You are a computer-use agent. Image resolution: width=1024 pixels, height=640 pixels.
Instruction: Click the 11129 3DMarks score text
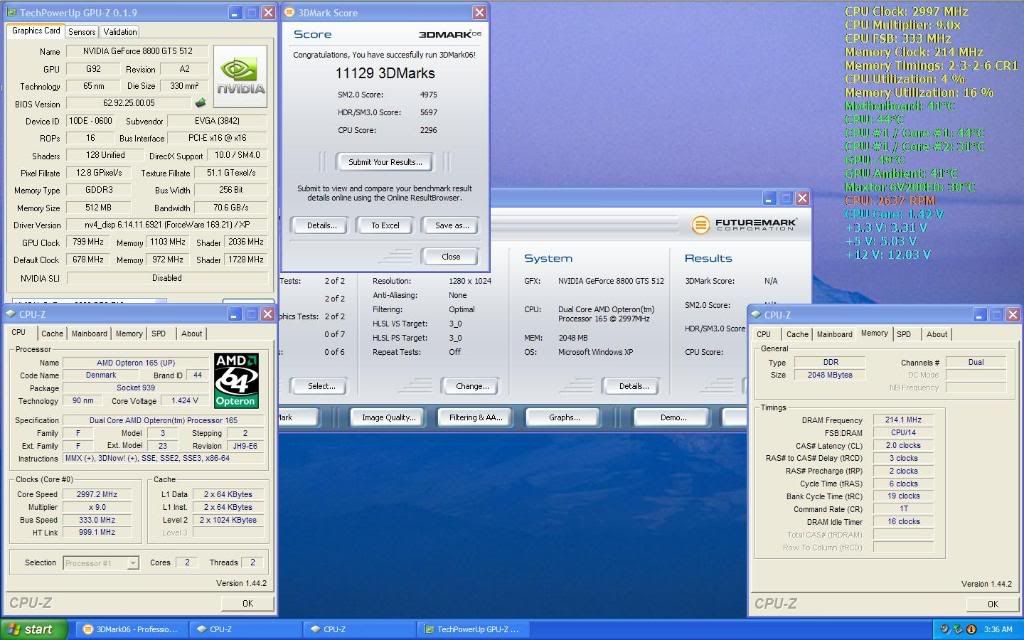[385, 73]
